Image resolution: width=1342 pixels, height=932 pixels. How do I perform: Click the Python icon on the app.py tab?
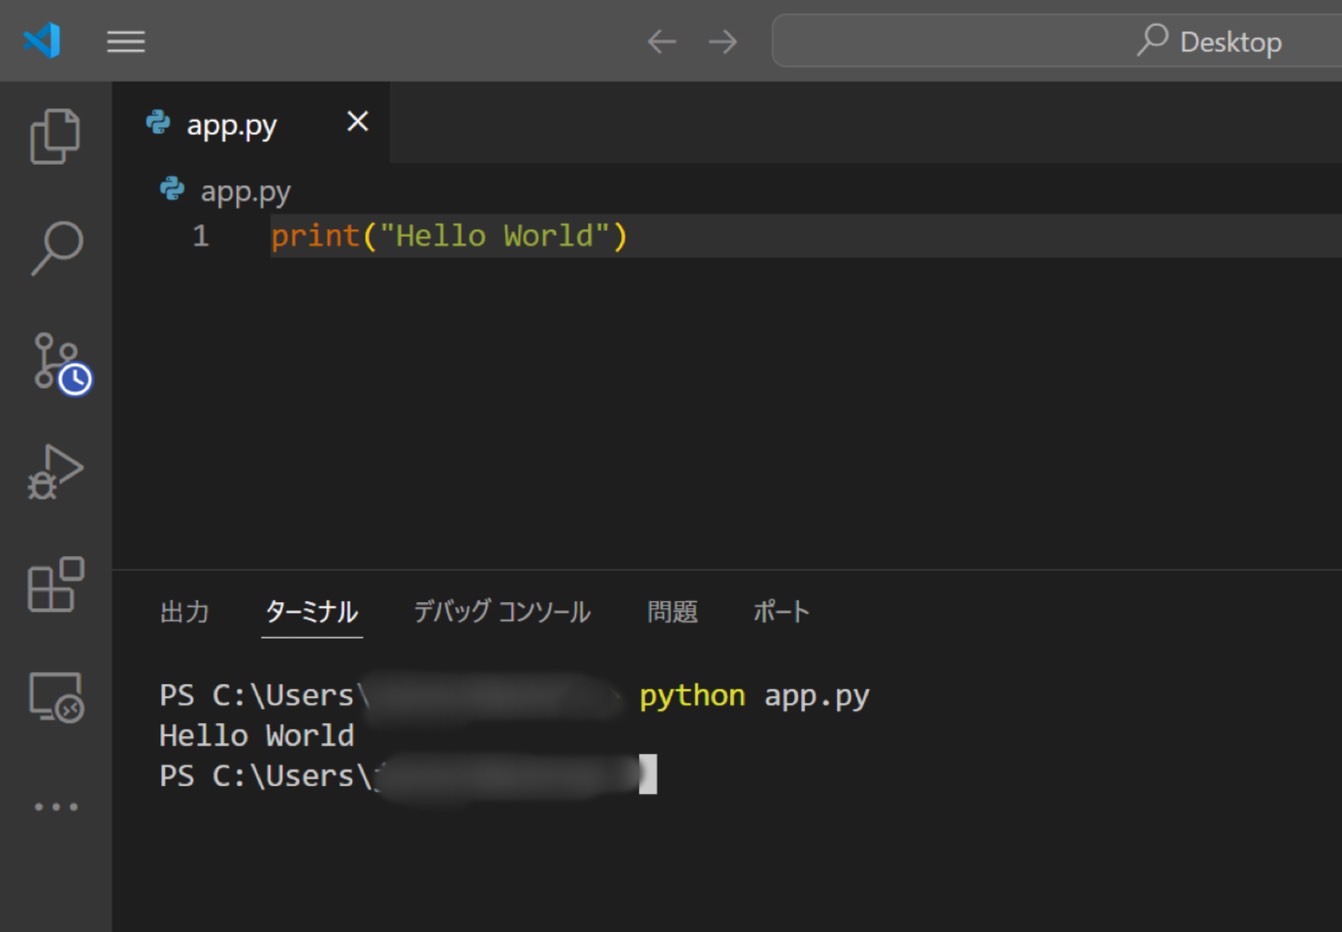coord(160,122)
